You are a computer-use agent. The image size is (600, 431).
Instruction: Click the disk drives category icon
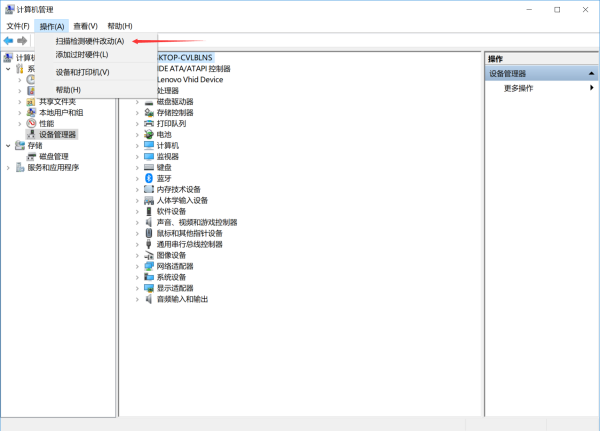click(149, 102)
